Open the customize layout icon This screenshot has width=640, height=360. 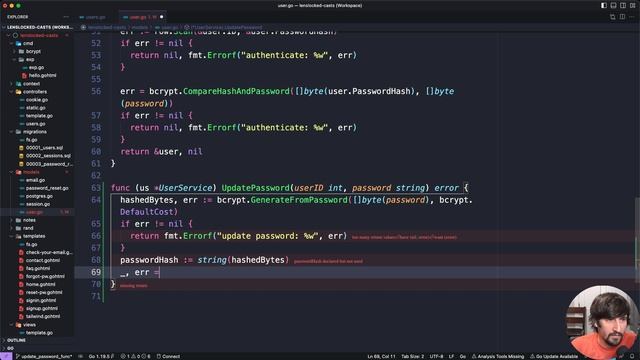[633, 6]
